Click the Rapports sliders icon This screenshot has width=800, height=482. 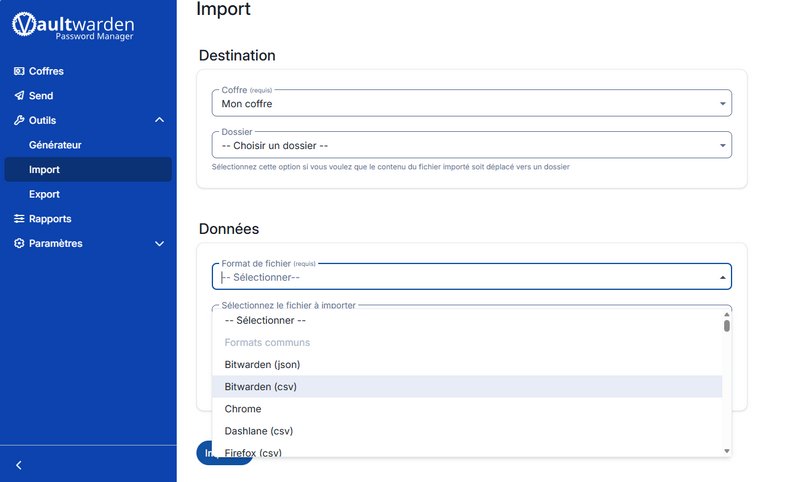(x=19, y=219)
